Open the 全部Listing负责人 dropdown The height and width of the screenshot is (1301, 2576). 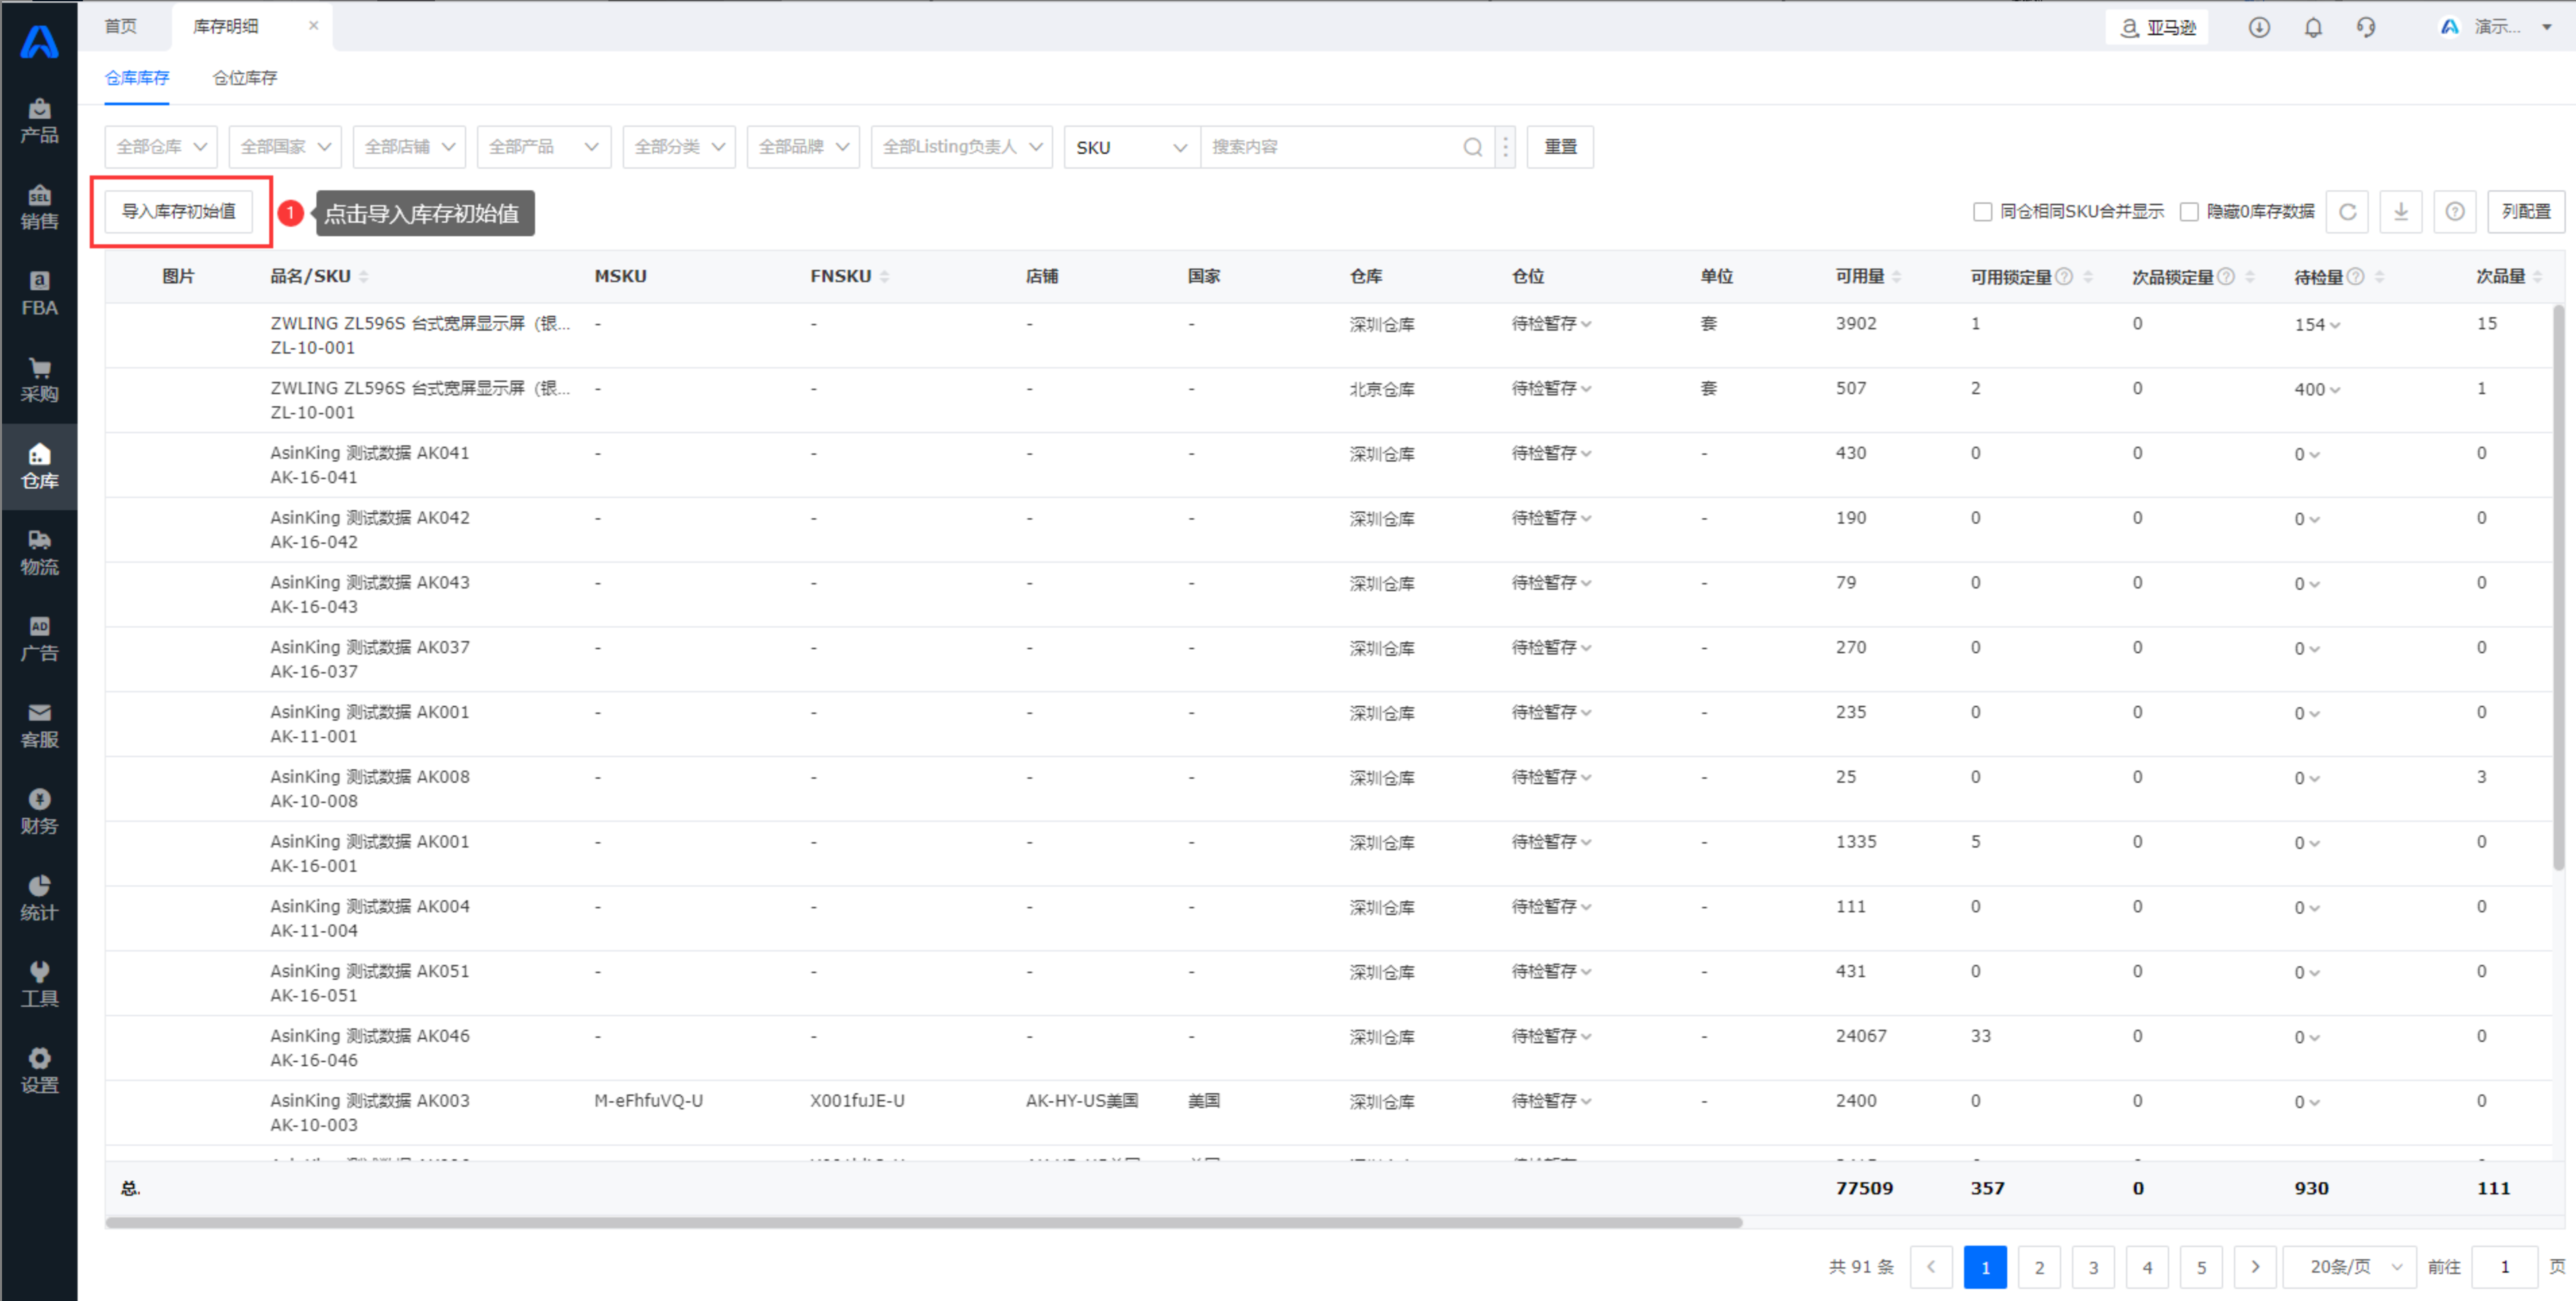click(x=962, y=147)
